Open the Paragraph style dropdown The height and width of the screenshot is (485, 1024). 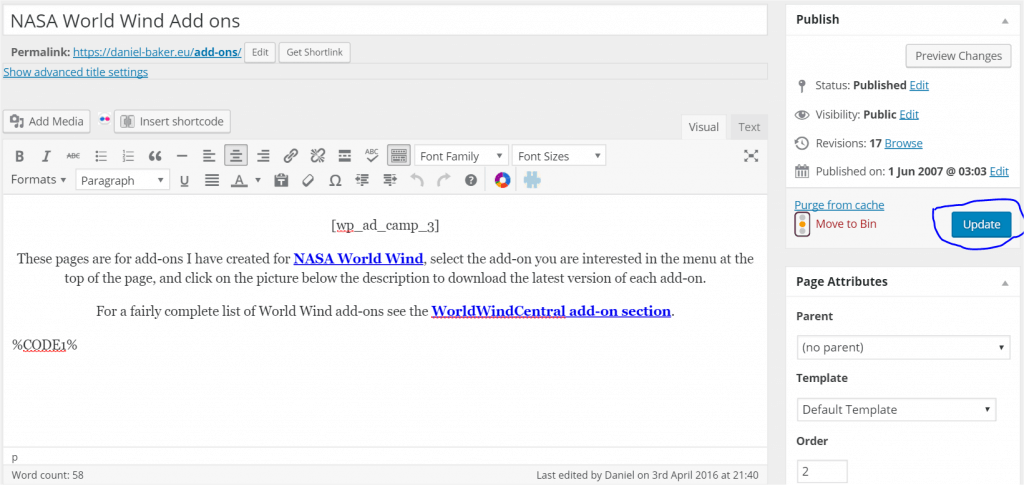click(122, 181)
